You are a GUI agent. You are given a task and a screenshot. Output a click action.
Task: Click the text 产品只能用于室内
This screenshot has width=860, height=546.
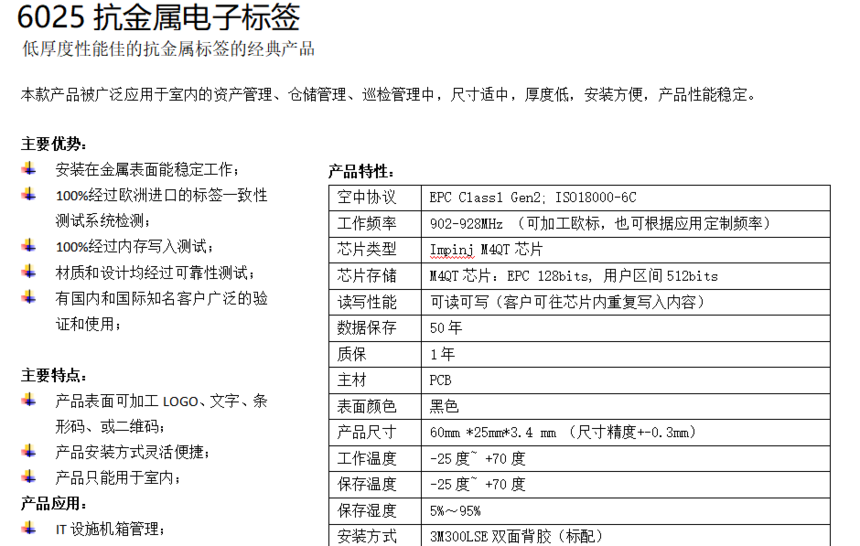click(117, 477)
